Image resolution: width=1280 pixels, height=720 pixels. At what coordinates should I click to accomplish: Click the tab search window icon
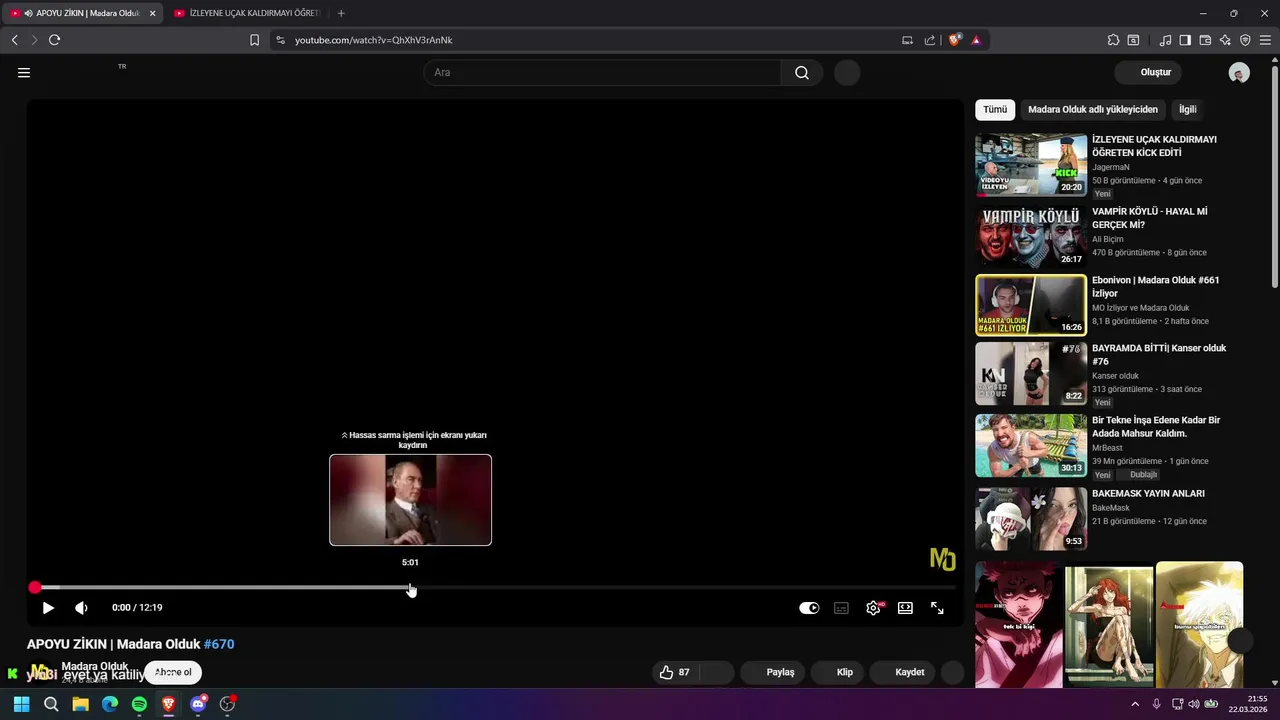1133,40
